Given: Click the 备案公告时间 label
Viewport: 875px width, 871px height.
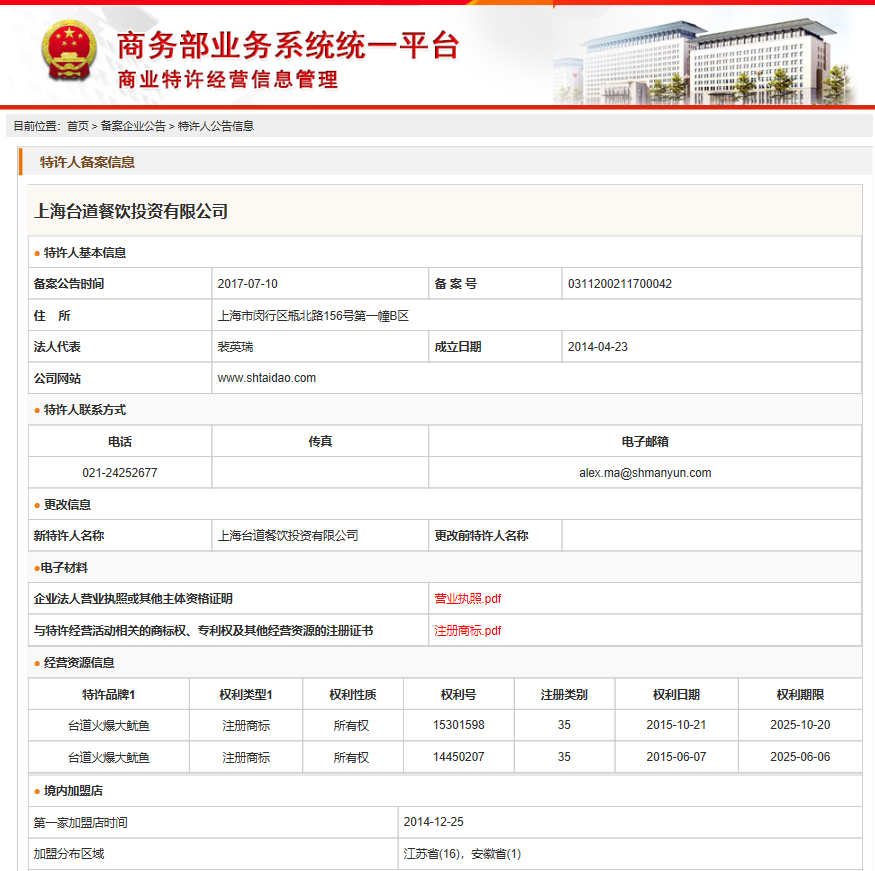Looking at the screenshot, I should tap(69, 283).
